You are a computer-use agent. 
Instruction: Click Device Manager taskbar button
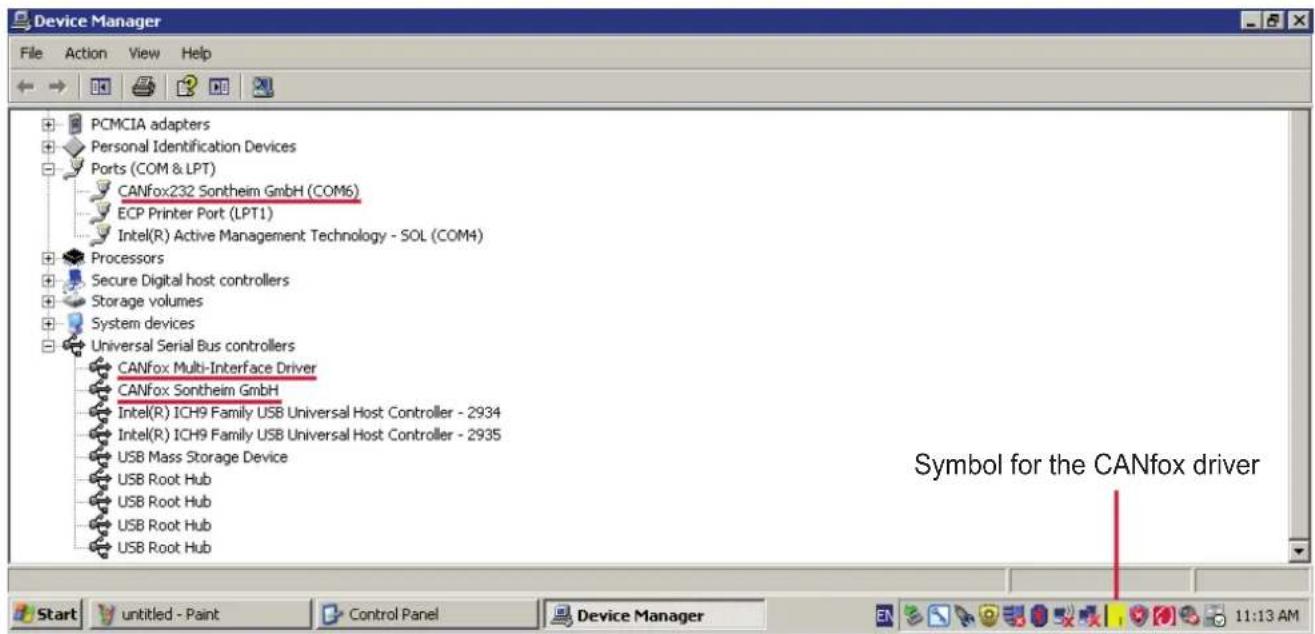(655, 615)
